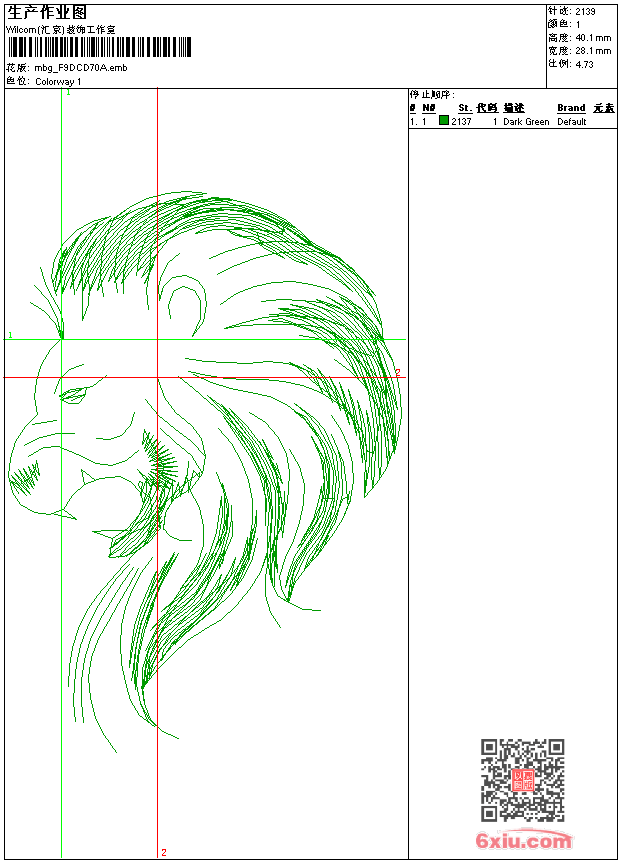The height and width of the screenshot is (860, 620).
Task: Click the St. column header
Action: [x=464, y=108]
